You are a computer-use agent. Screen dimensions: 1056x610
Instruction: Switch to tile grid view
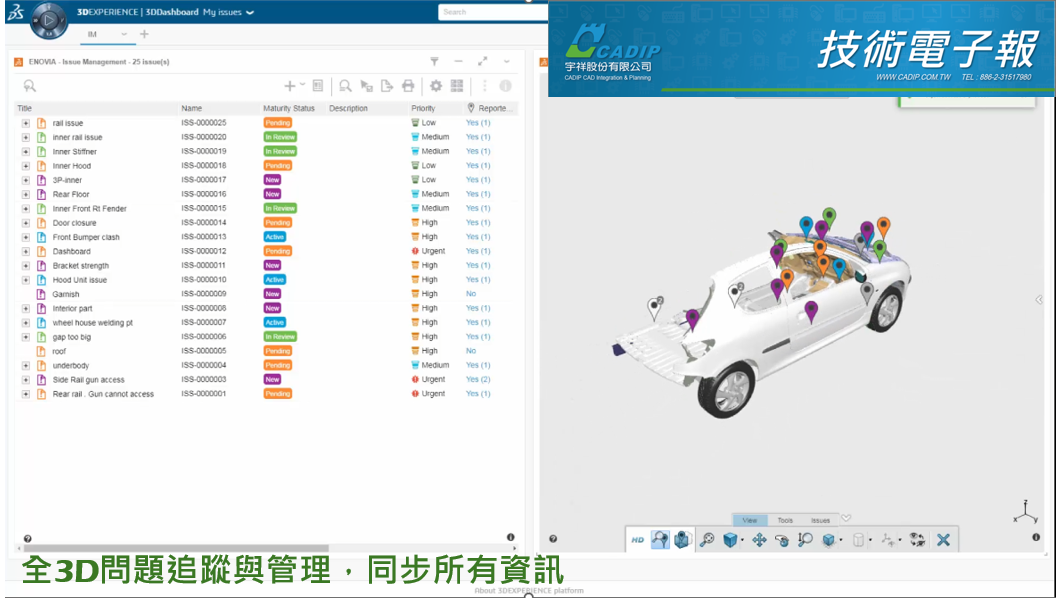coord(457,86)
